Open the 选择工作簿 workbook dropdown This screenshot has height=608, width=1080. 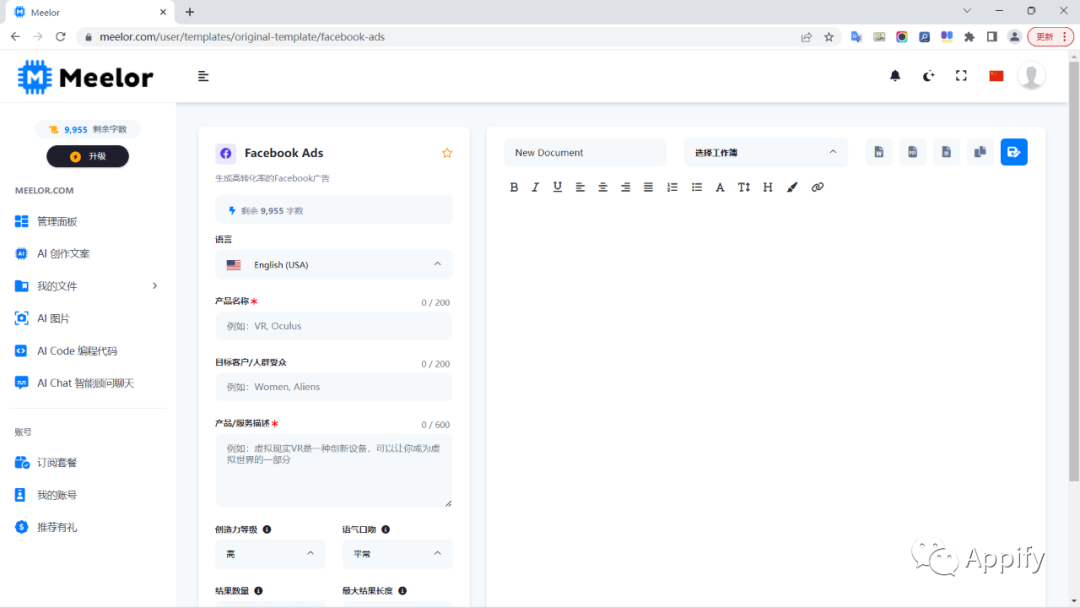[x=766, y=152]
